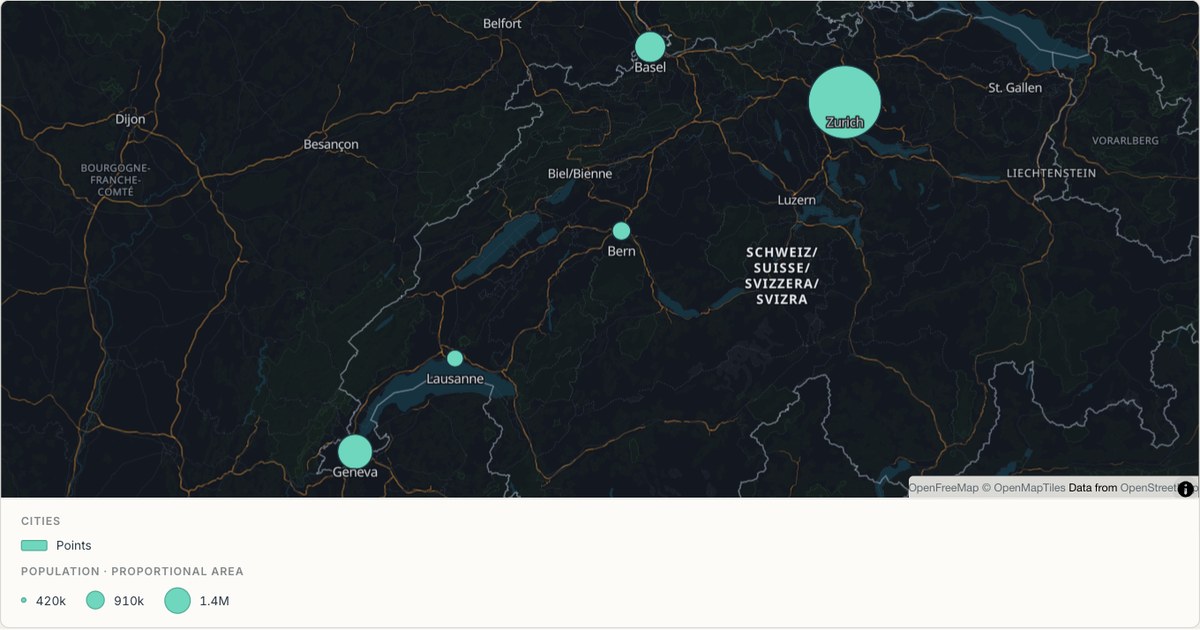Click the '910k' legend value
Image resolution: width=1200 pixels, height=630 pixels.
[129, 601]
